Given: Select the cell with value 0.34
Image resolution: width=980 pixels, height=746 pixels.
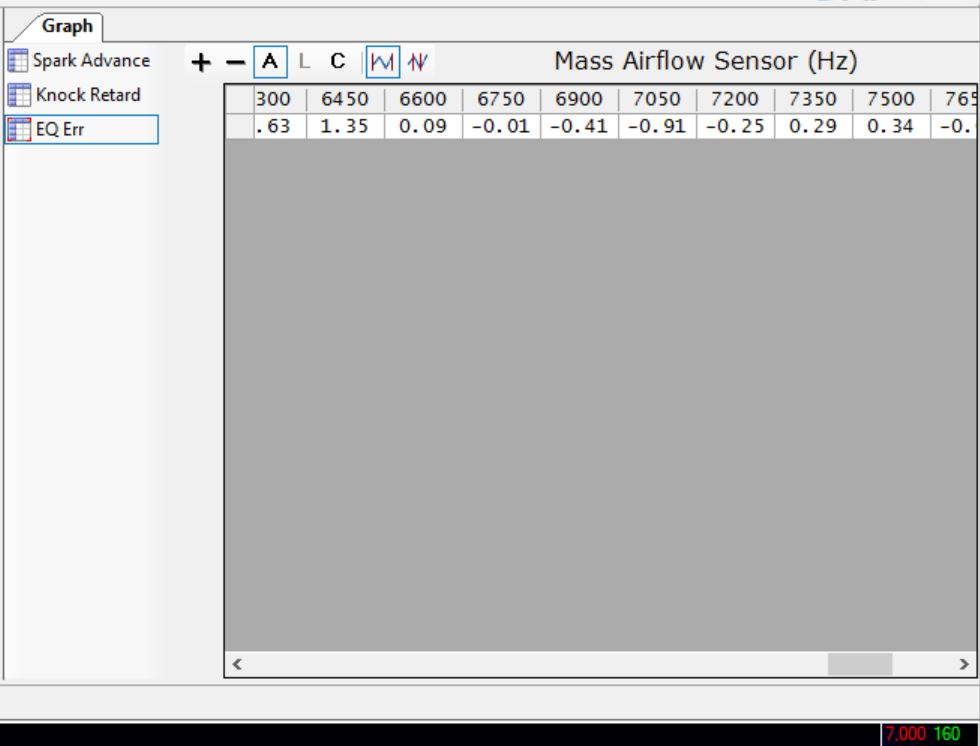Looking at the screenshot, I should point(891,126).
